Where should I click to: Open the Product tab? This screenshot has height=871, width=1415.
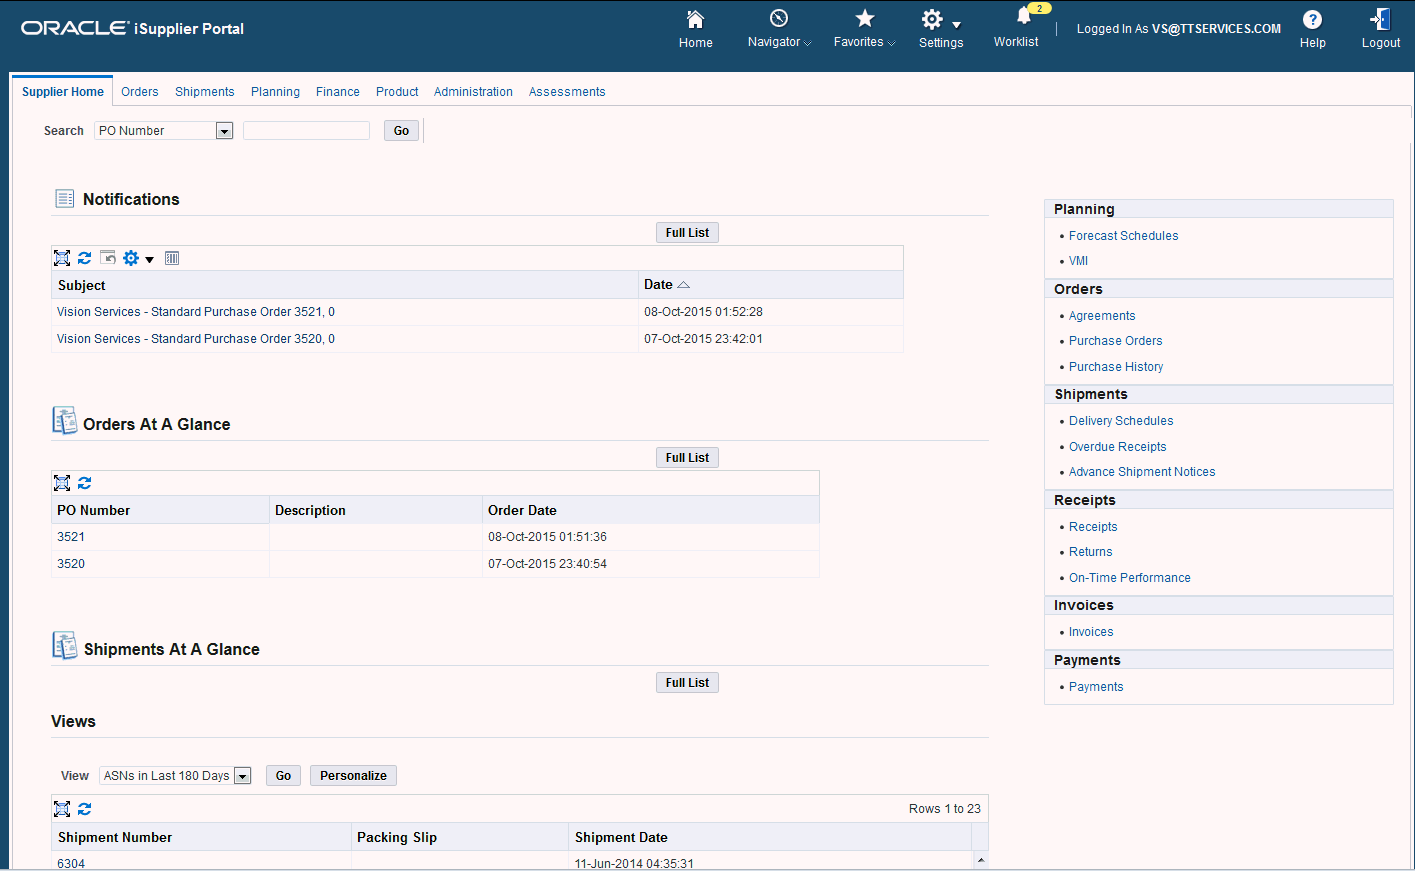[x=397, y=92]
